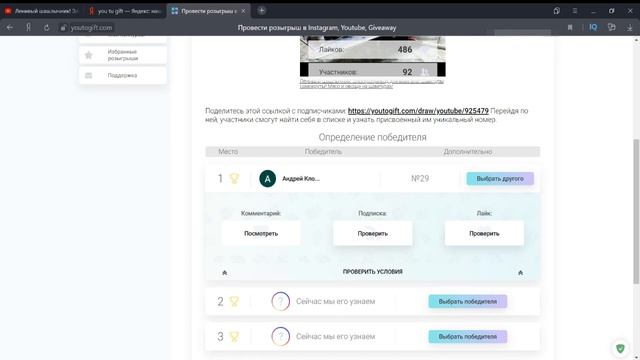Click the first-place trophy icon
This screenshot has width=640, height=360.
pyautogui.click(x=234, y=178)
